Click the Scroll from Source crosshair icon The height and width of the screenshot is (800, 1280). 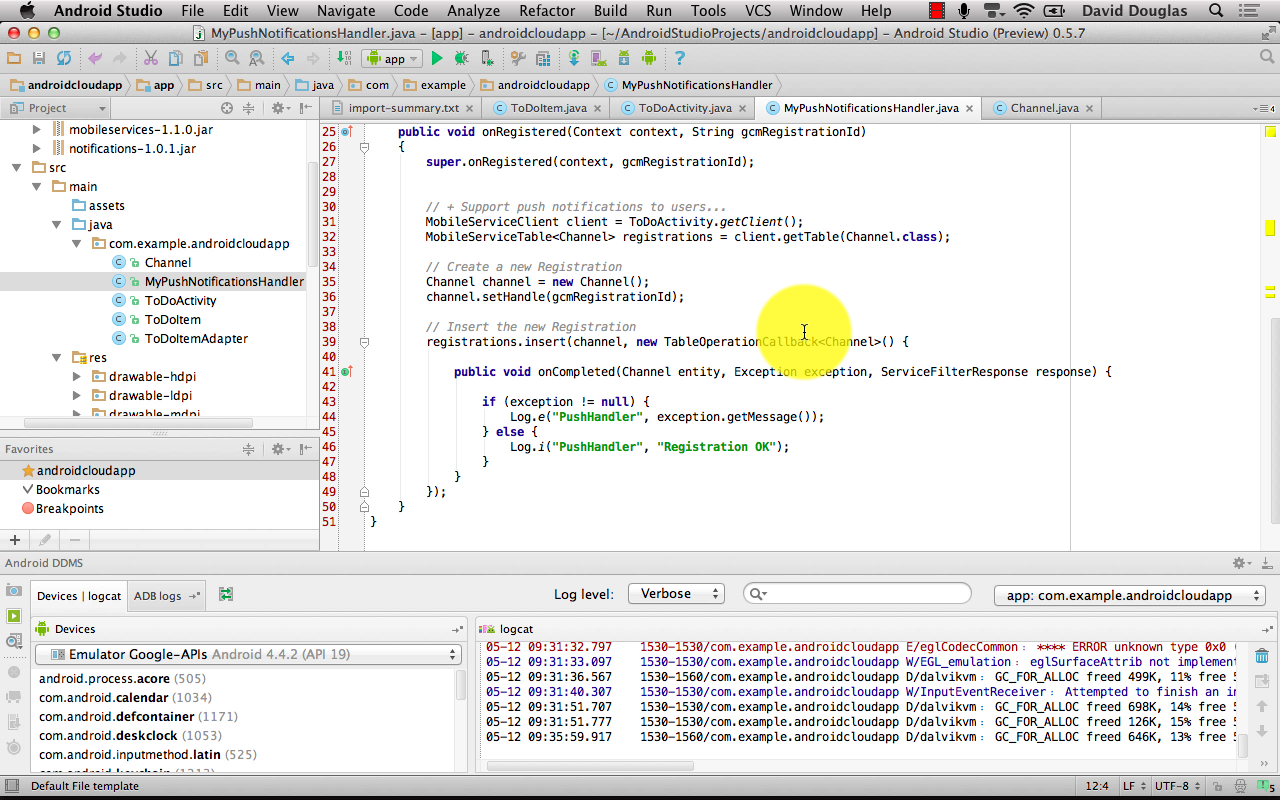click(227, 108)
